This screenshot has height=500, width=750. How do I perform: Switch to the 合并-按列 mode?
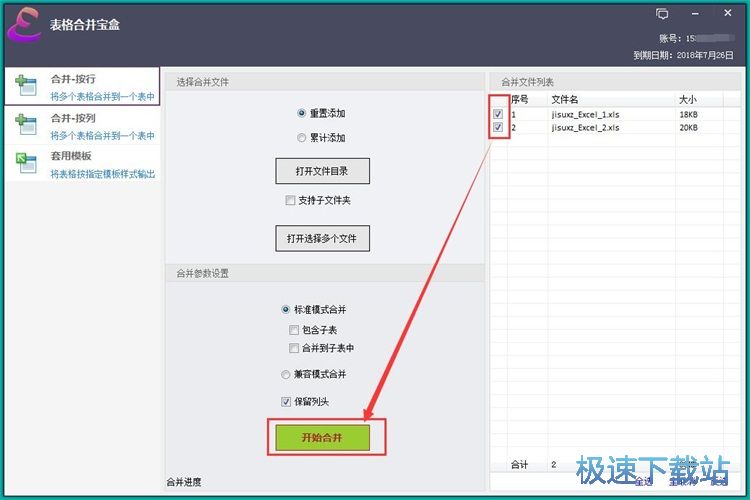click(x=82, y=125)
